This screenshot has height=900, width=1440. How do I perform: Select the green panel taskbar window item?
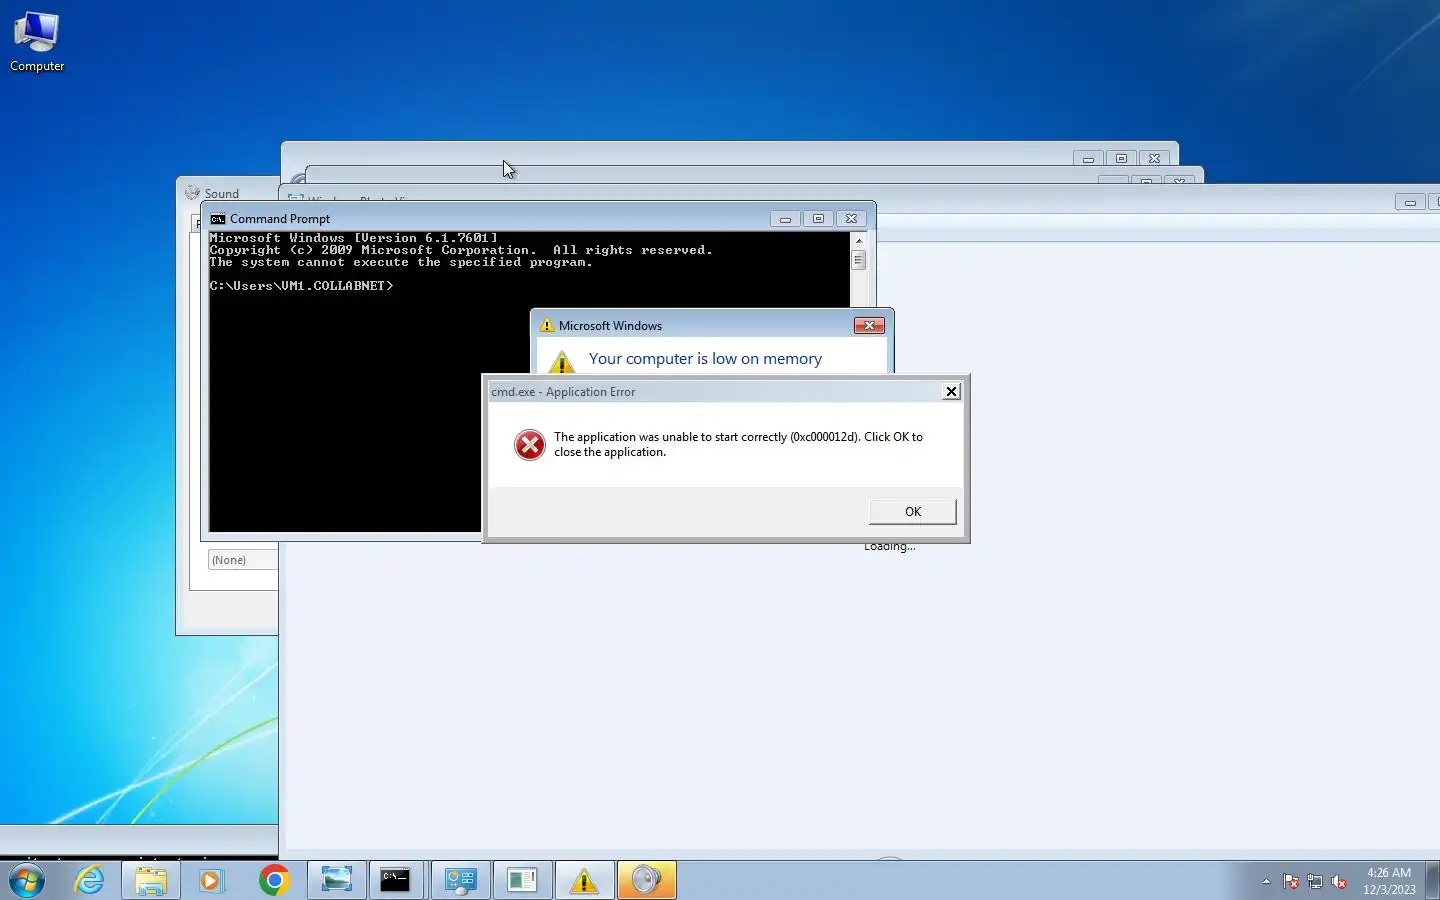(x=522, y=880)
